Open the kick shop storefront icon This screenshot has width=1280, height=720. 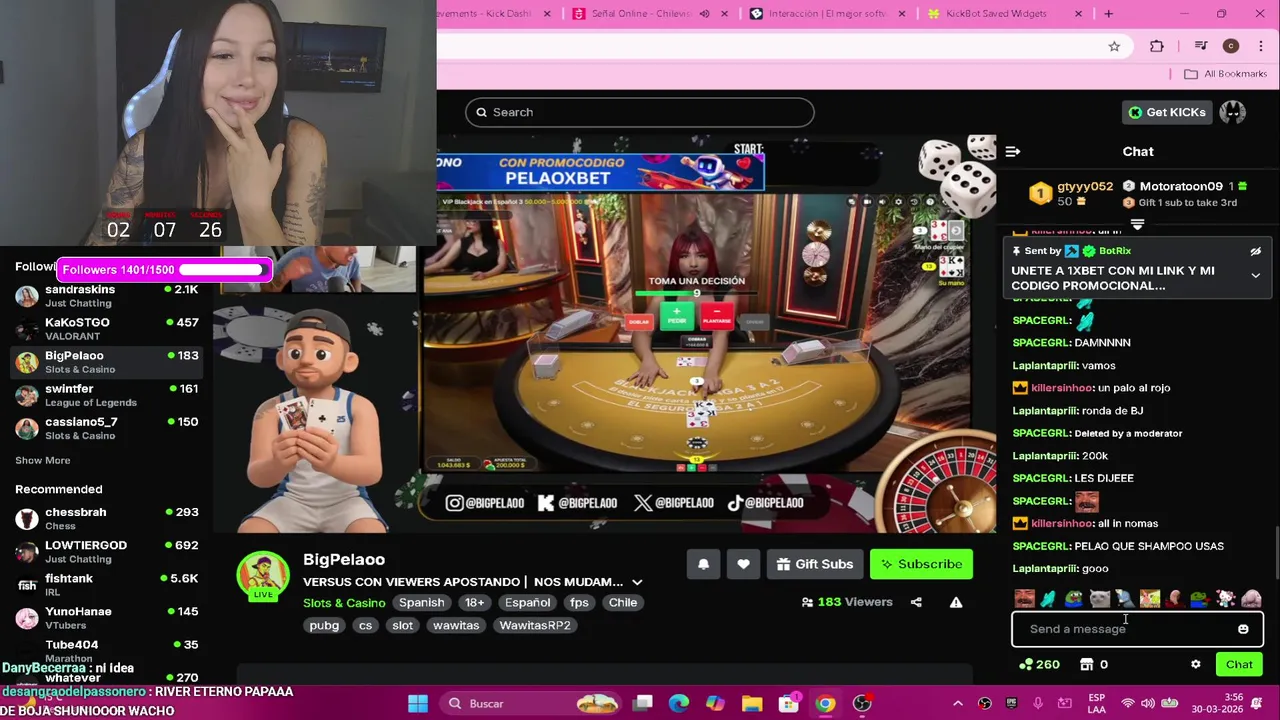pos(1087,664)
